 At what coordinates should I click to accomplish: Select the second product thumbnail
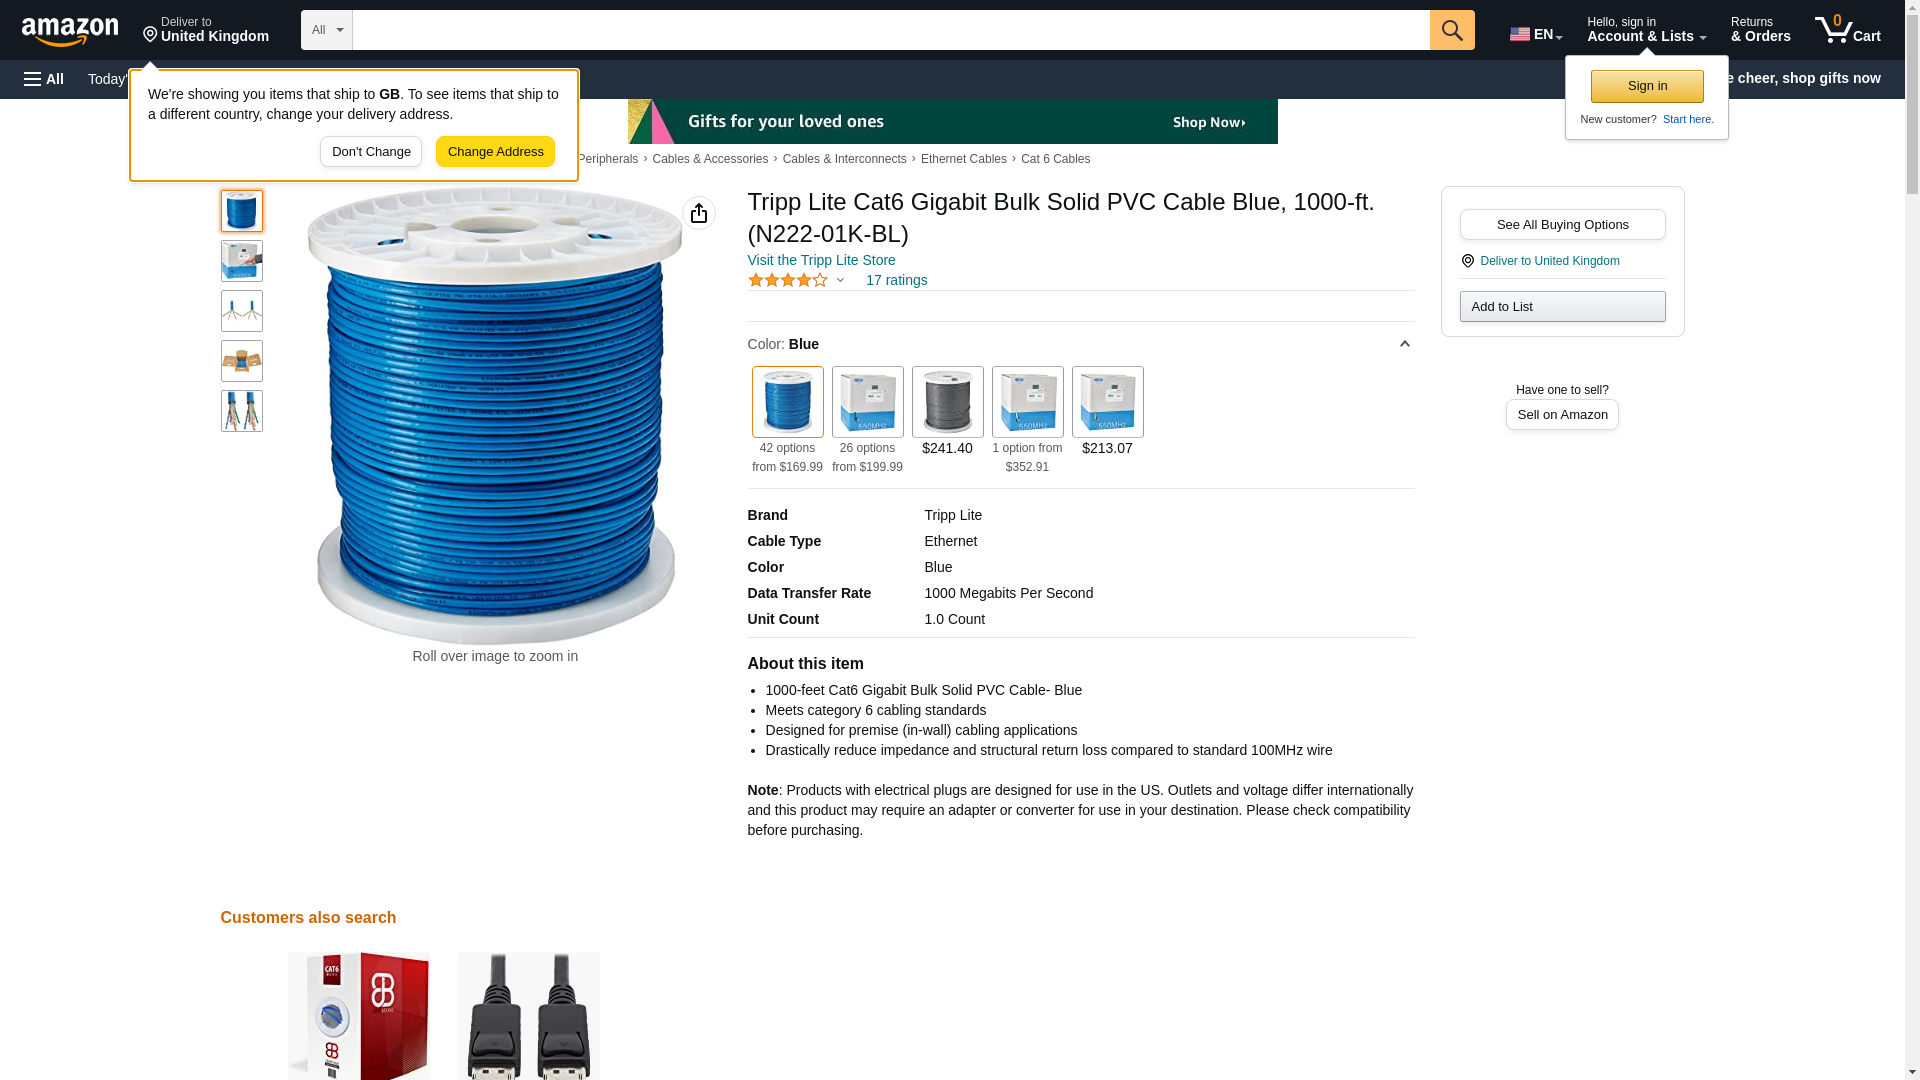pos(242,261)
